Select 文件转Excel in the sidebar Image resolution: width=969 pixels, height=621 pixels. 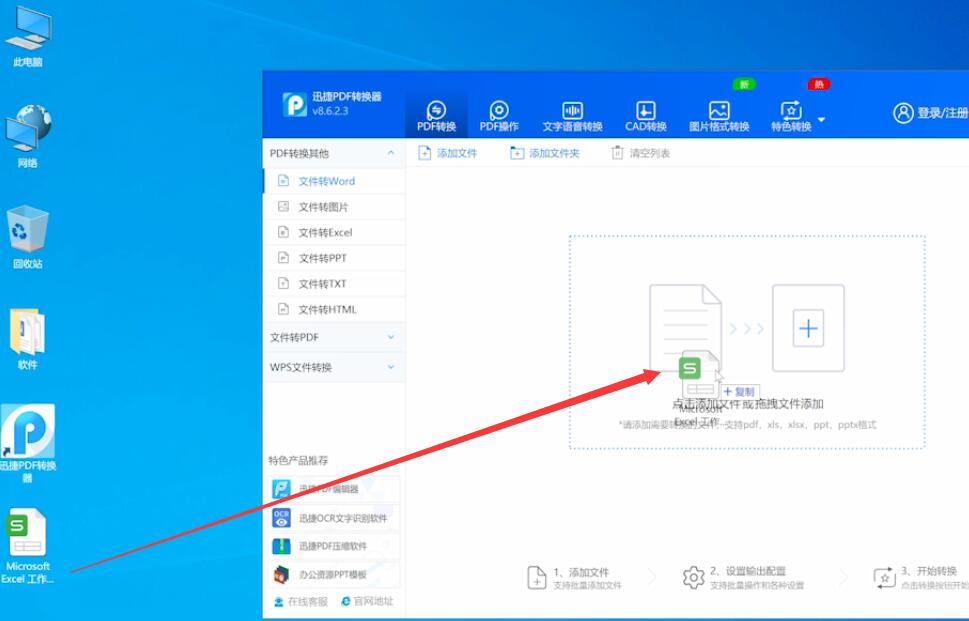[x=334, y=232]
